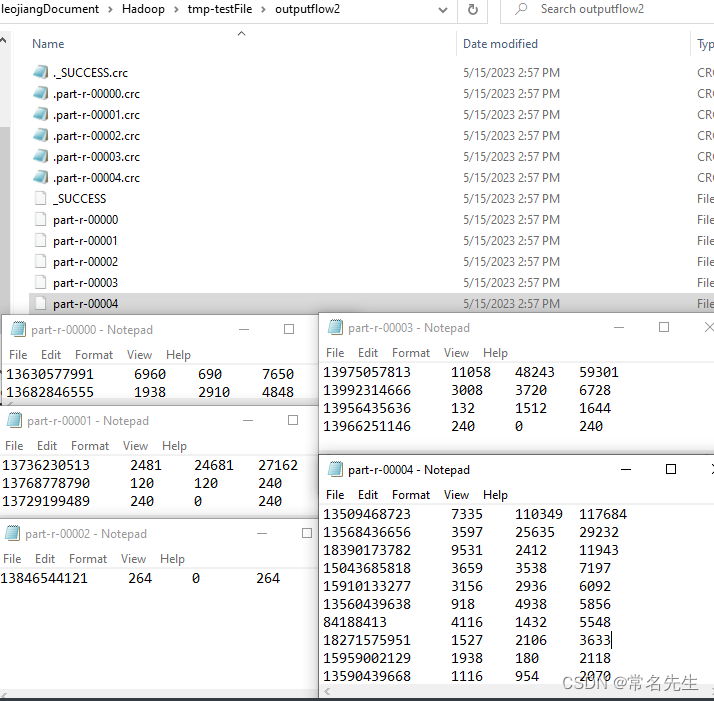Expand chevron after tmp-testFile in breadcrumb
714x701 pixels.
263,10
